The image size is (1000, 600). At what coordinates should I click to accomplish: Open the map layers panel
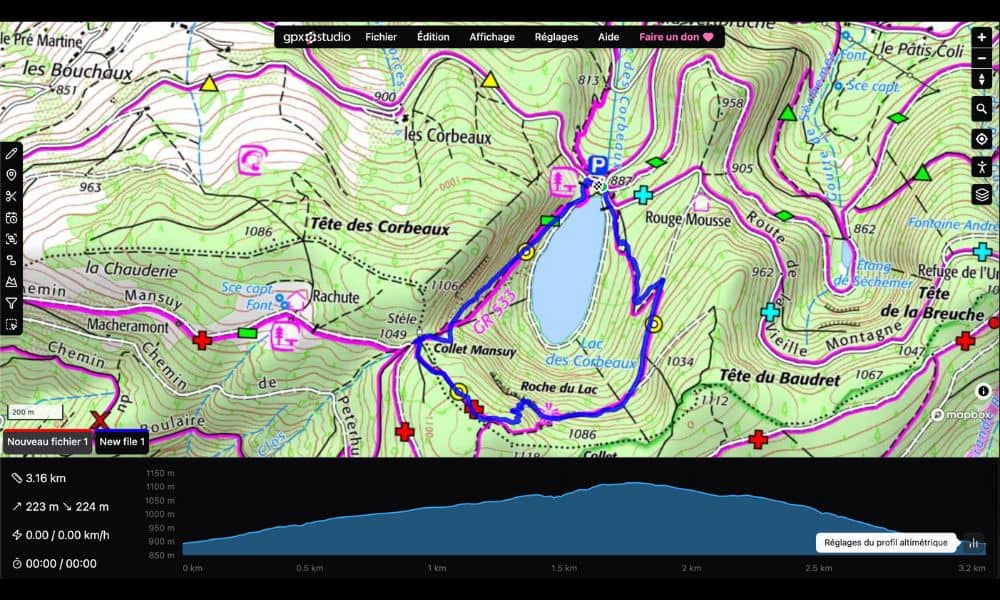point(981,195)
